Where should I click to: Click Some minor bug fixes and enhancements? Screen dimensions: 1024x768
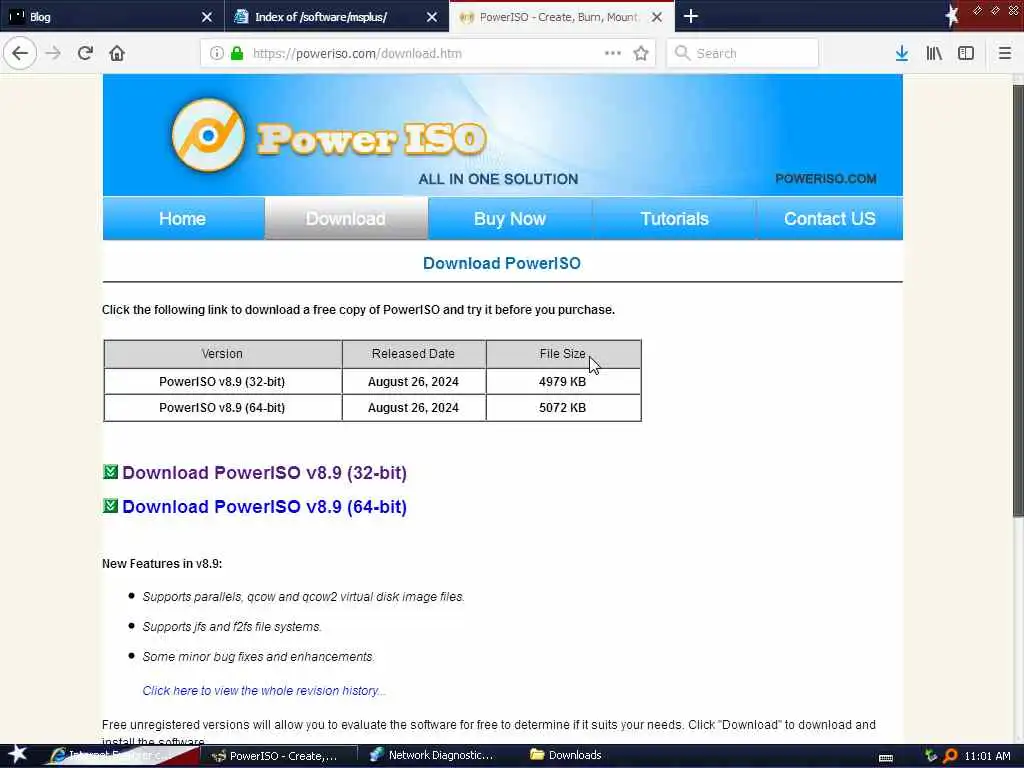[259, 656]
